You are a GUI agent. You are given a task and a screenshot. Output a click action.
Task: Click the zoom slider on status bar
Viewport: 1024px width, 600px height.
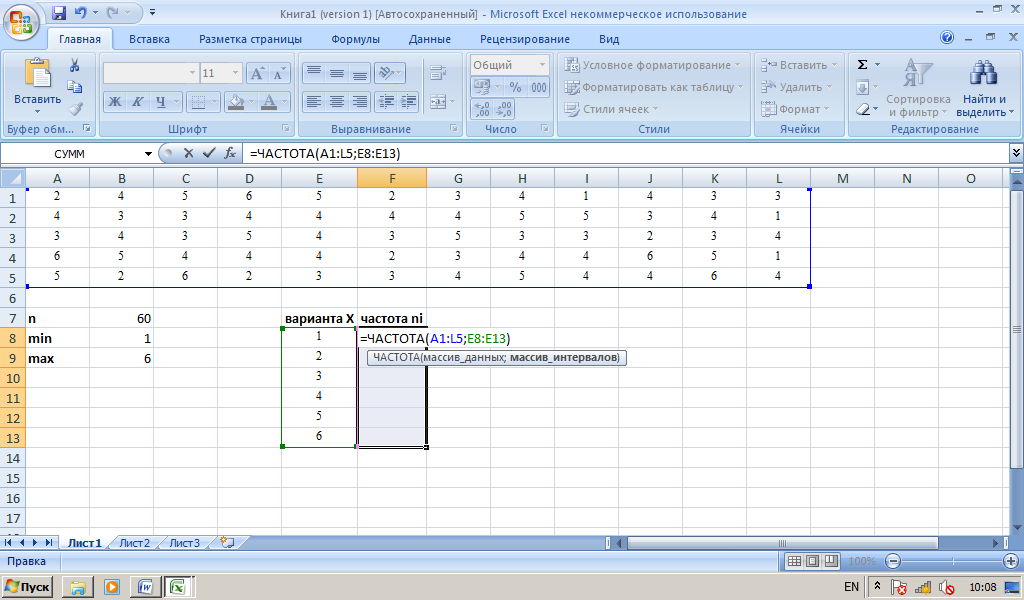click(x=952, y=561)
